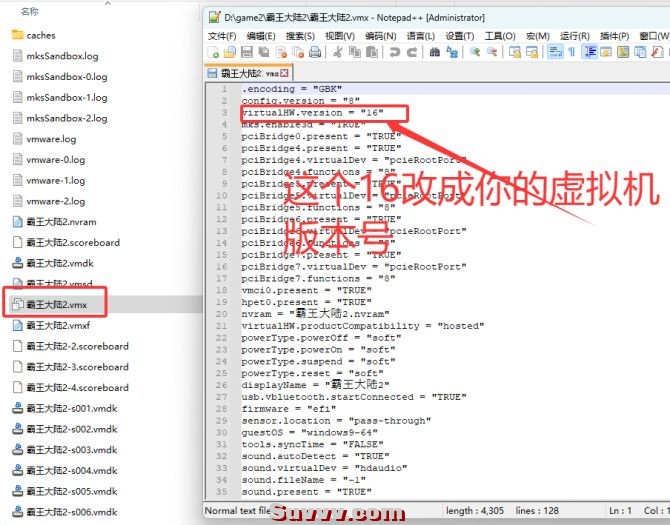The height and width of the screenshot is (525, 670).
Task: Click the Sync horizontal scrolling icon
Action: (x=532, y=52)
